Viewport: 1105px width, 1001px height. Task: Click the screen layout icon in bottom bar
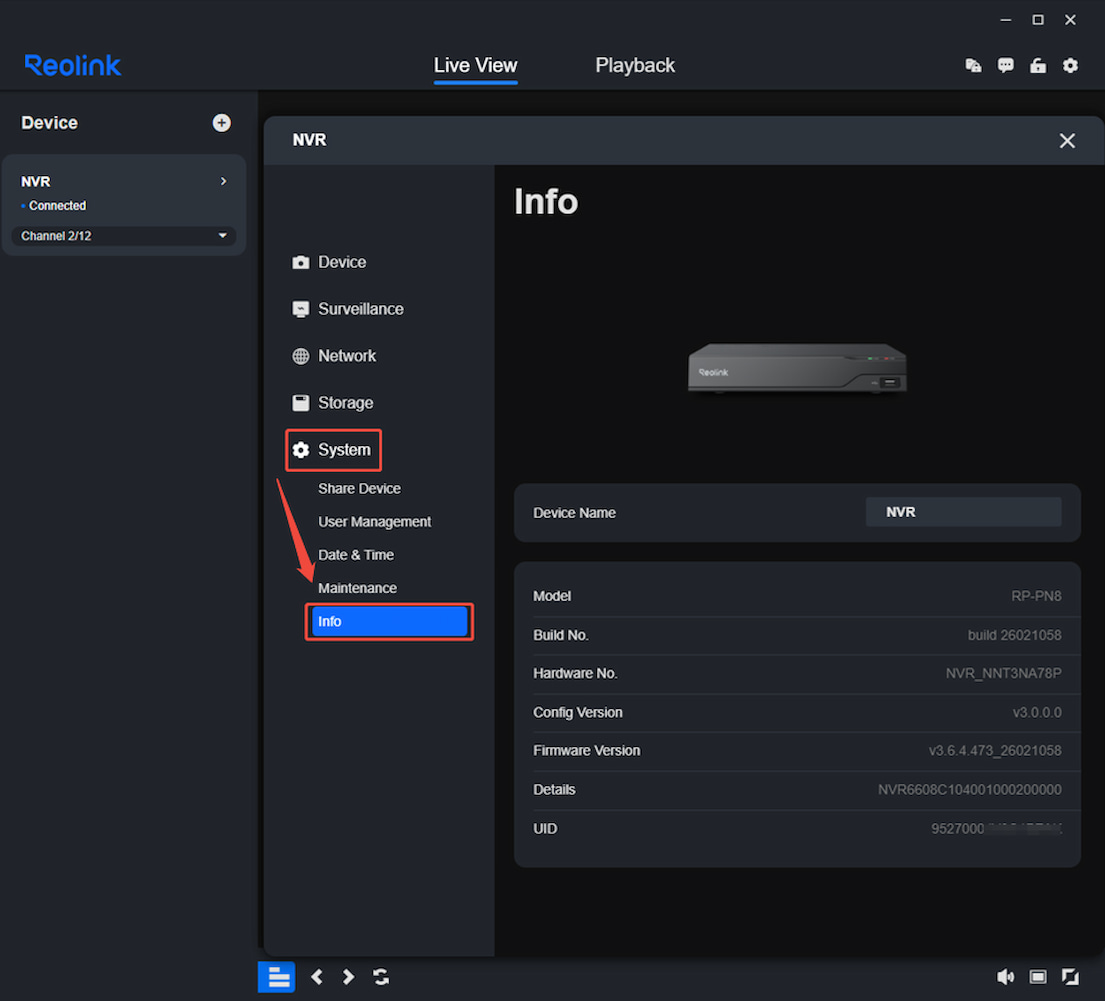1038,977
